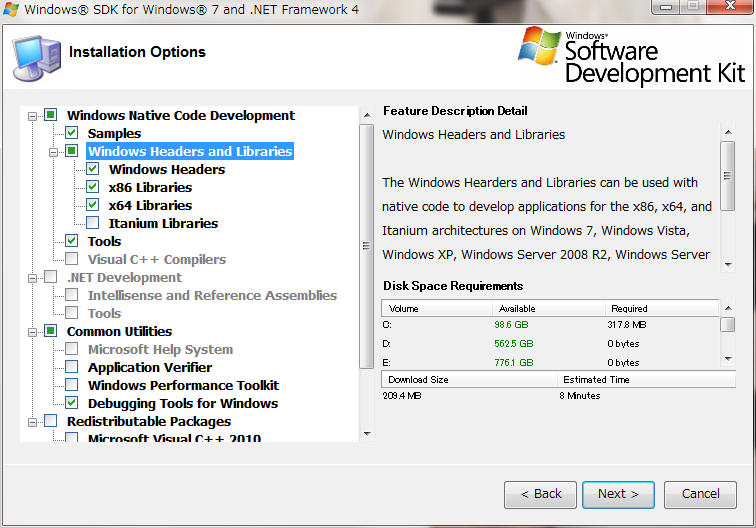The width and height of the screenshot is (756, 528).
Task: Click the Installation Options computer icon
Action: point(37,58)
